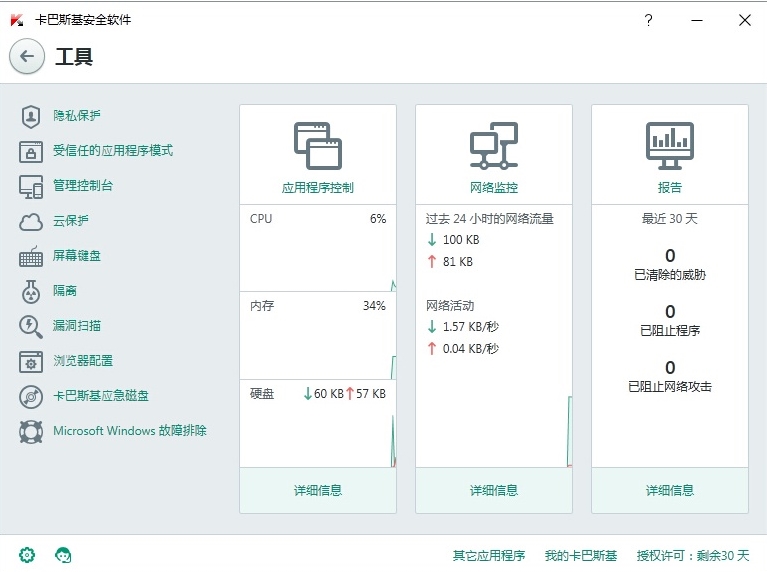Open help with the question mark
Screen dimensions: 767x572
coord(648,20)
